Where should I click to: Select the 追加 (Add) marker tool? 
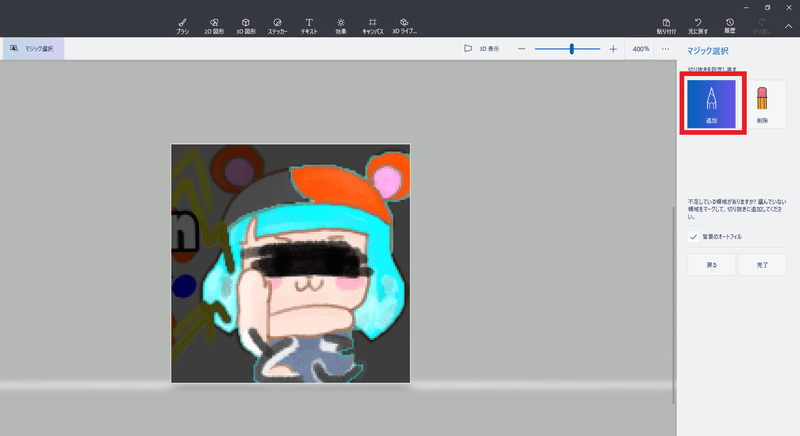(711, 104)
